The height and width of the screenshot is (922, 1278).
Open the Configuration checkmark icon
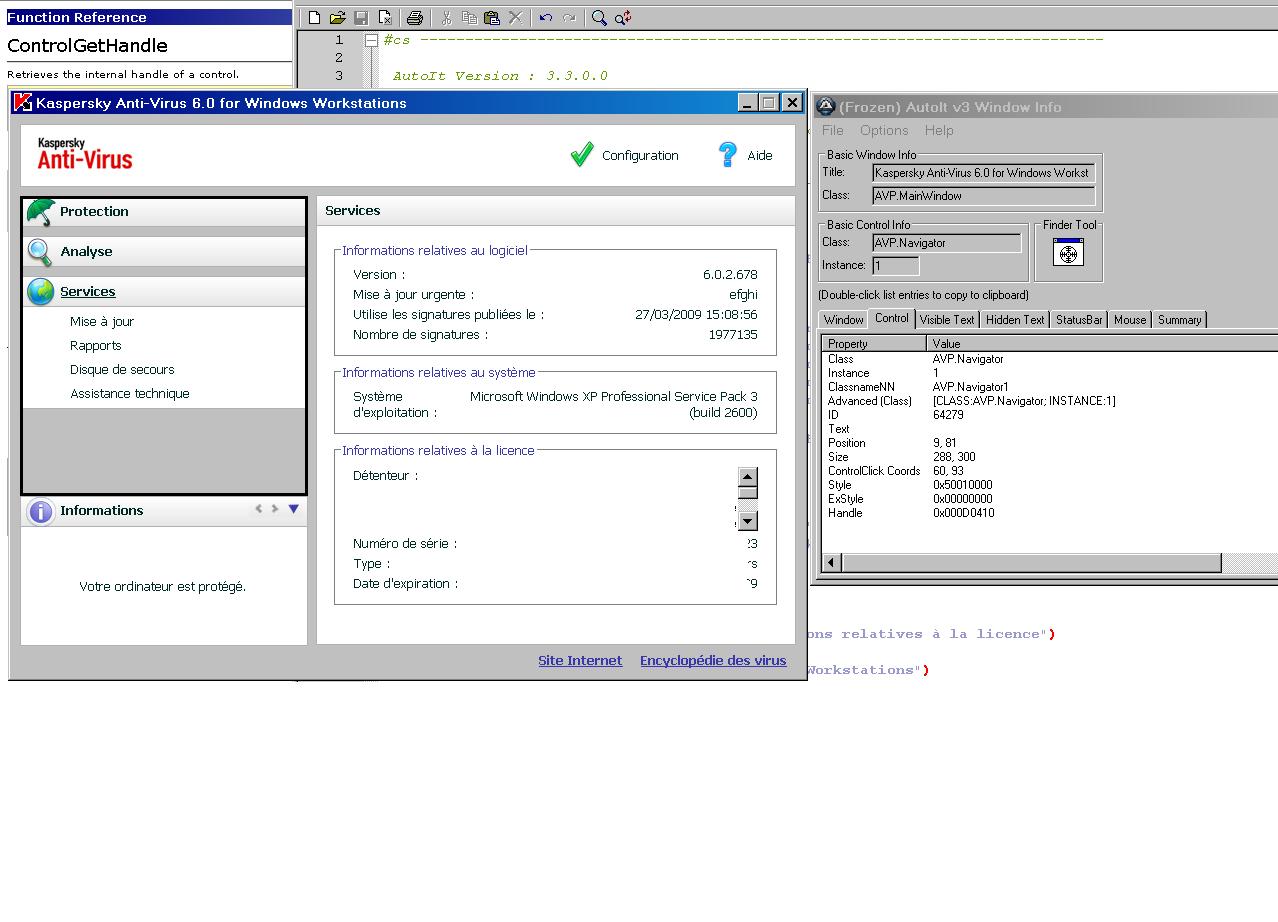582,155
